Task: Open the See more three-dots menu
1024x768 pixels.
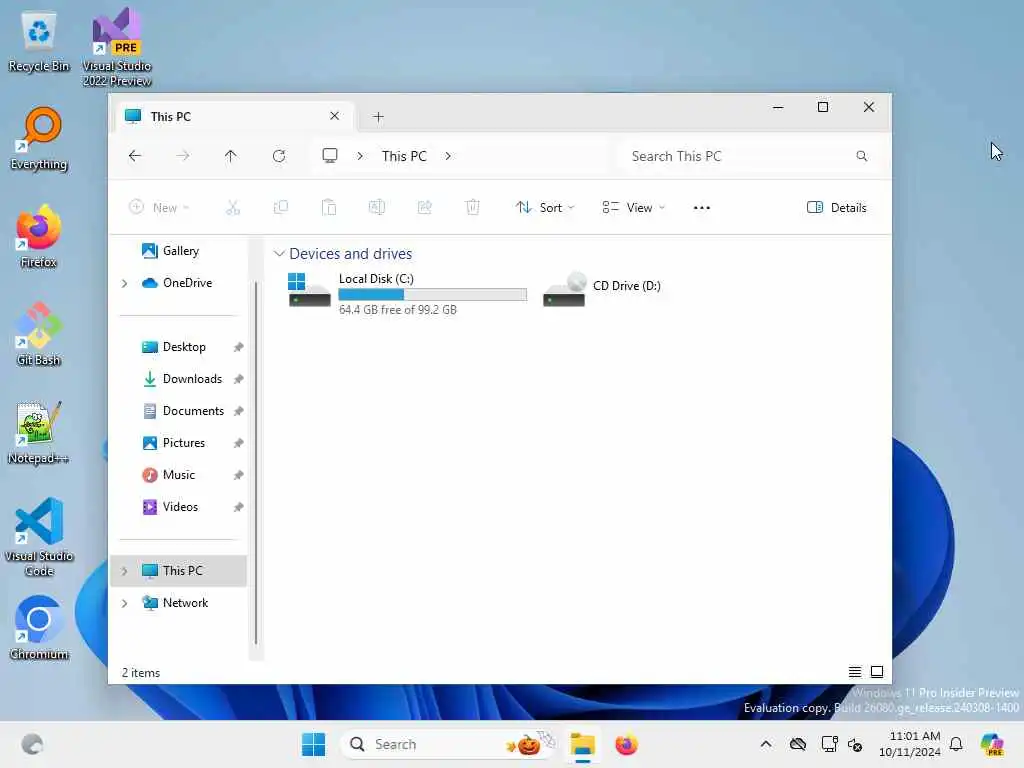Action: tap(701, 208)
